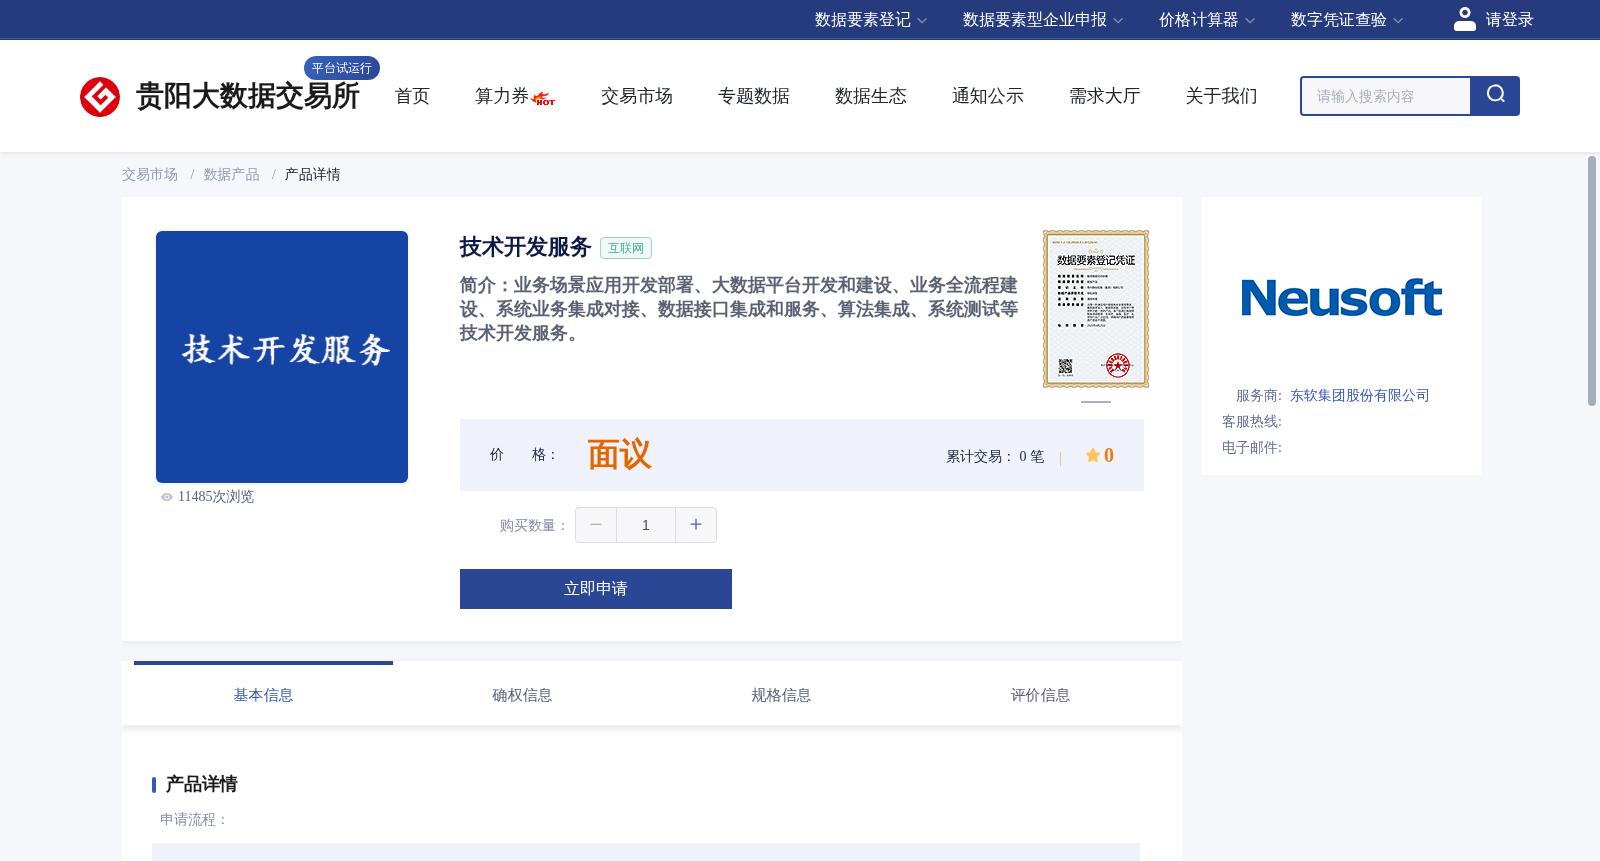Increase purchase quantity with plus button
Screen dimensions: 1600x861
pyautogui.click(x=696, y=525)
